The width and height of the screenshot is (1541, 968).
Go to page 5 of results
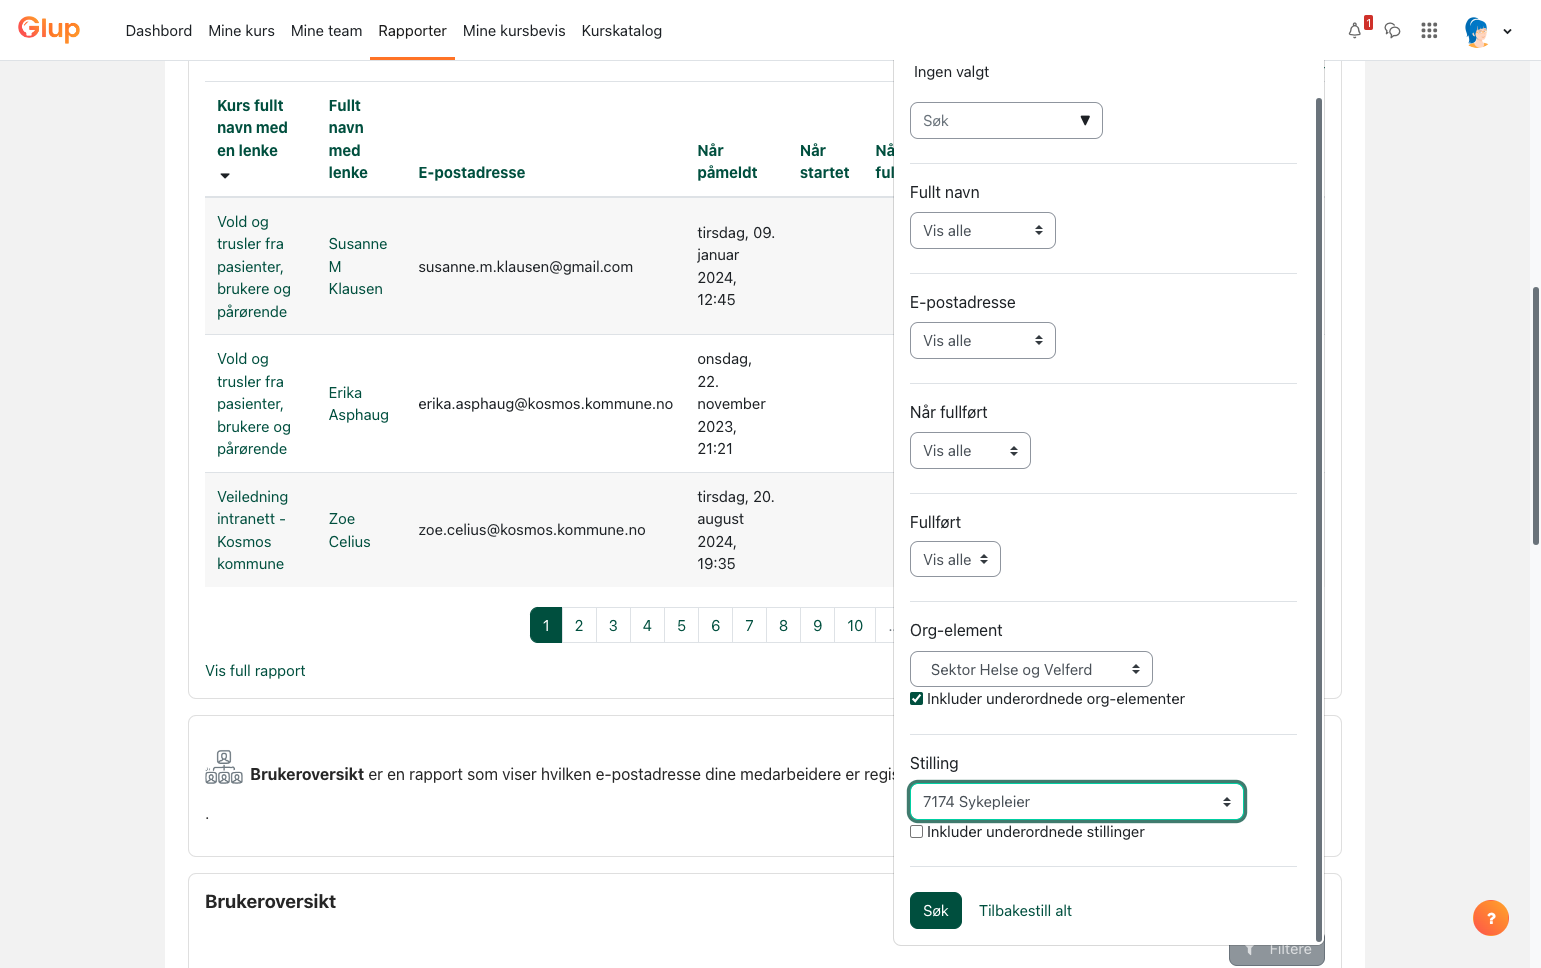click(681, 626)
